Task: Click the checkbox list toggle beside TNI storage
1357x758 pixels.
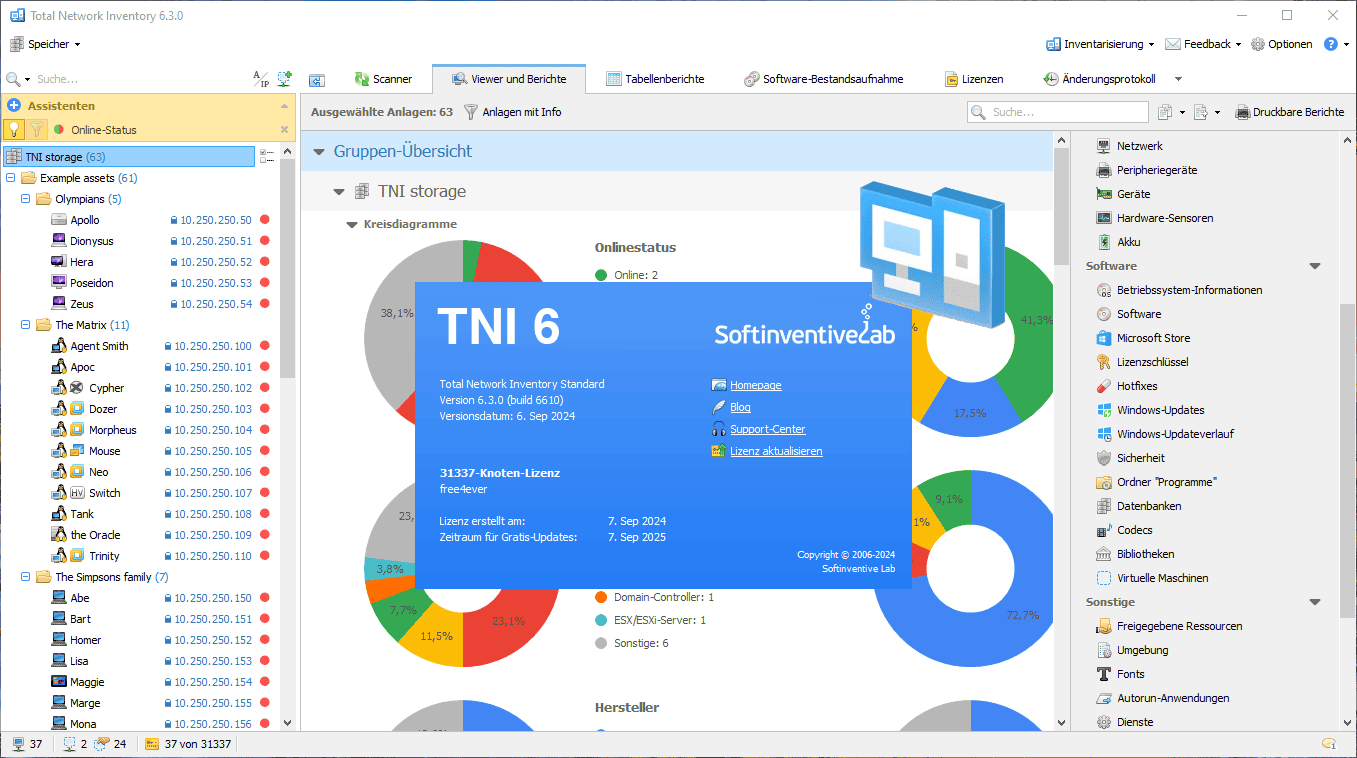Action: pyautogui.click(x=267, y=156)
